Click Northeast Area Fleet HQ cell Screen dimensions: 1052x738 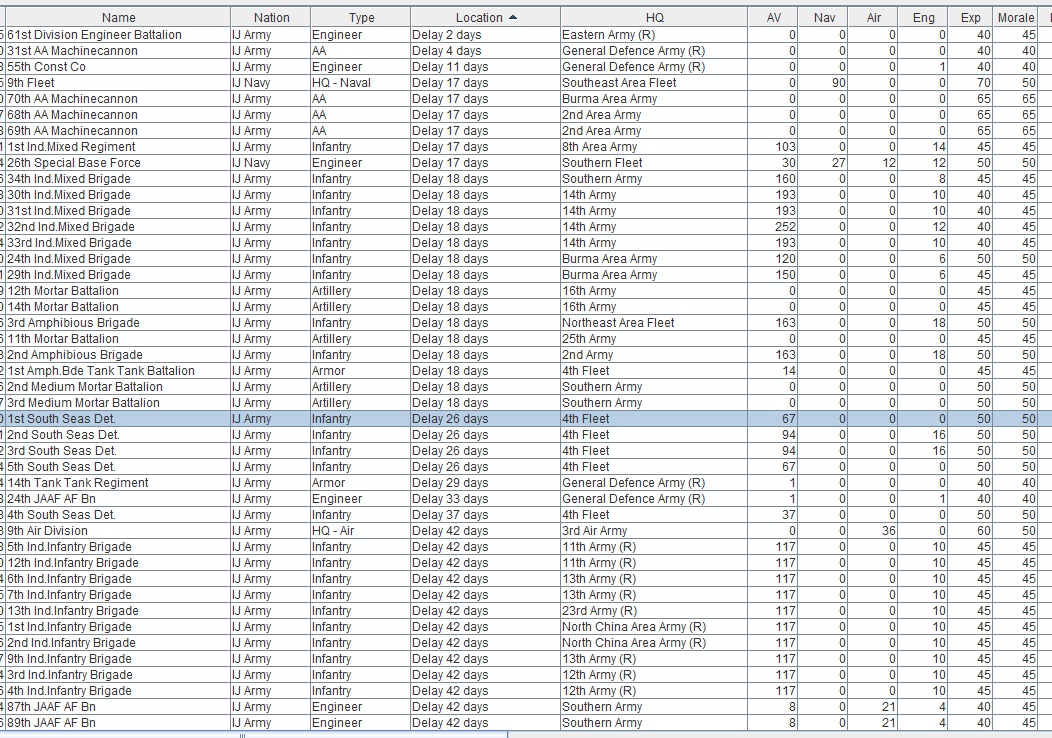(654, 323)
